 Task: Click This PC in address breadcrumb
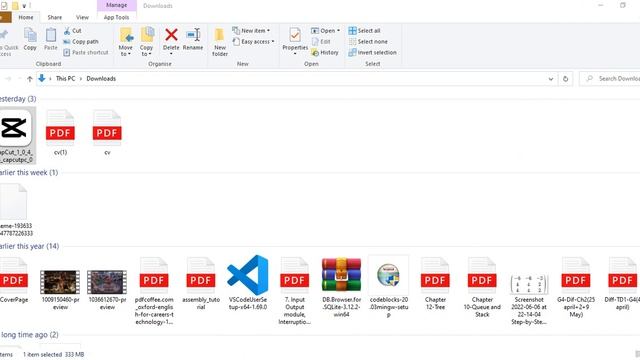tap(65, 79)
